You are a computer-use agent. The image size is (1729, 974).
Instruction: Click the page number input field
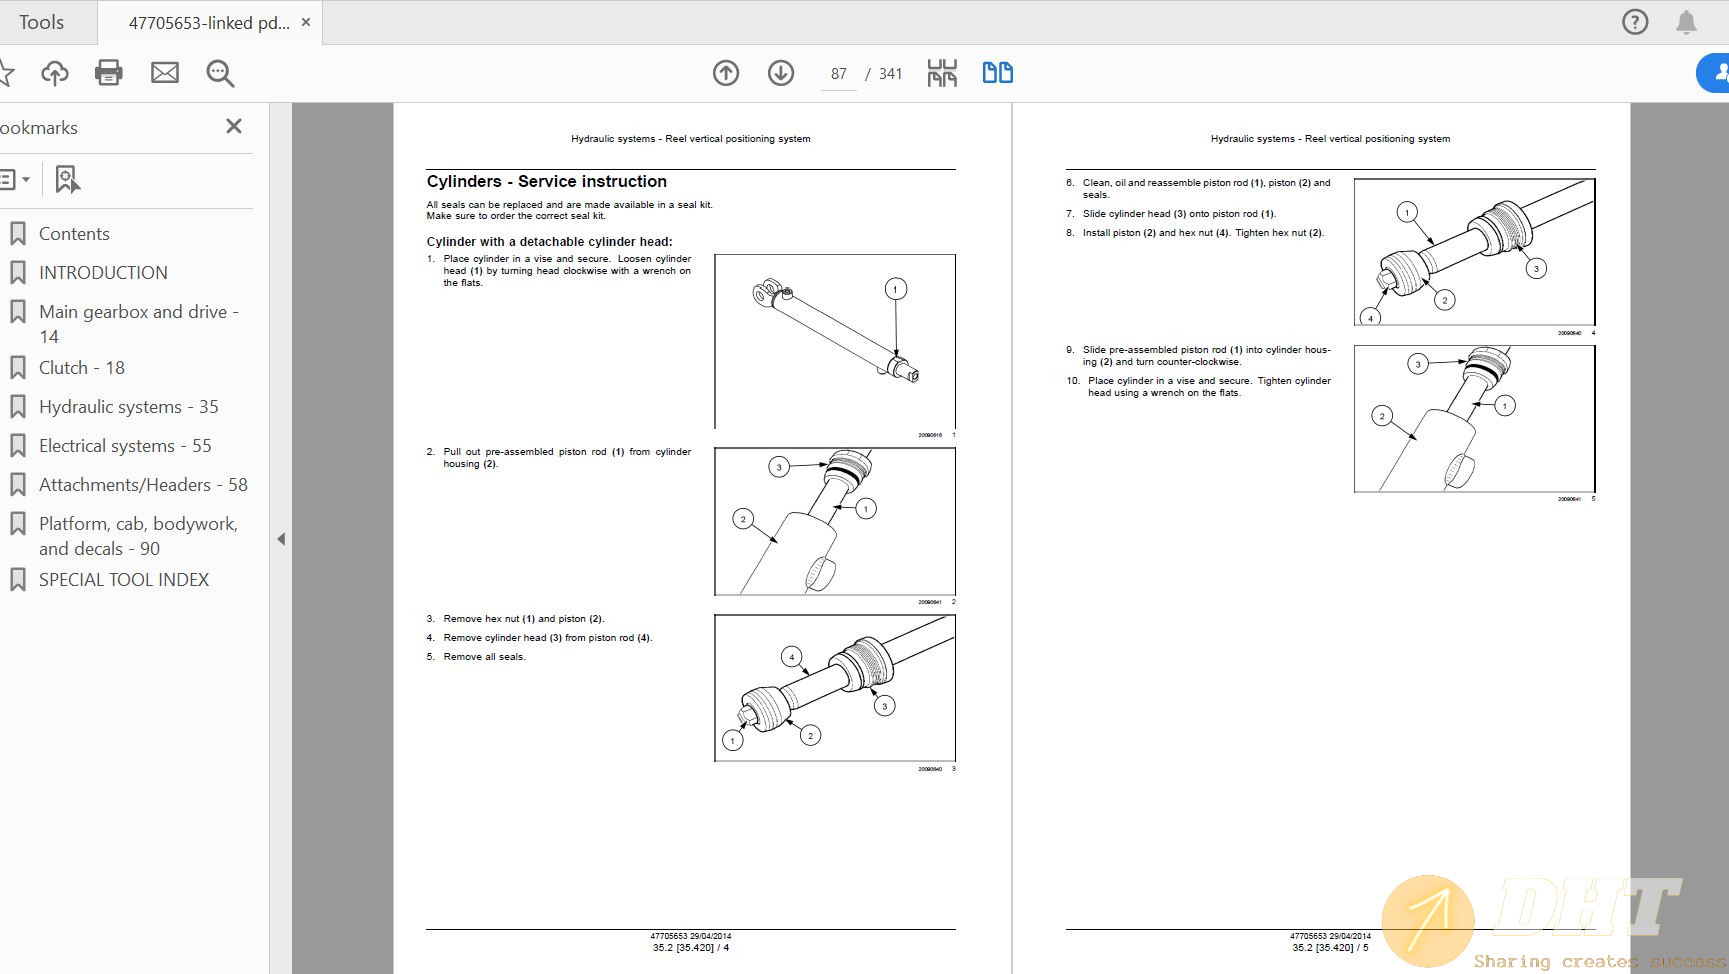(x=838, y=74)
